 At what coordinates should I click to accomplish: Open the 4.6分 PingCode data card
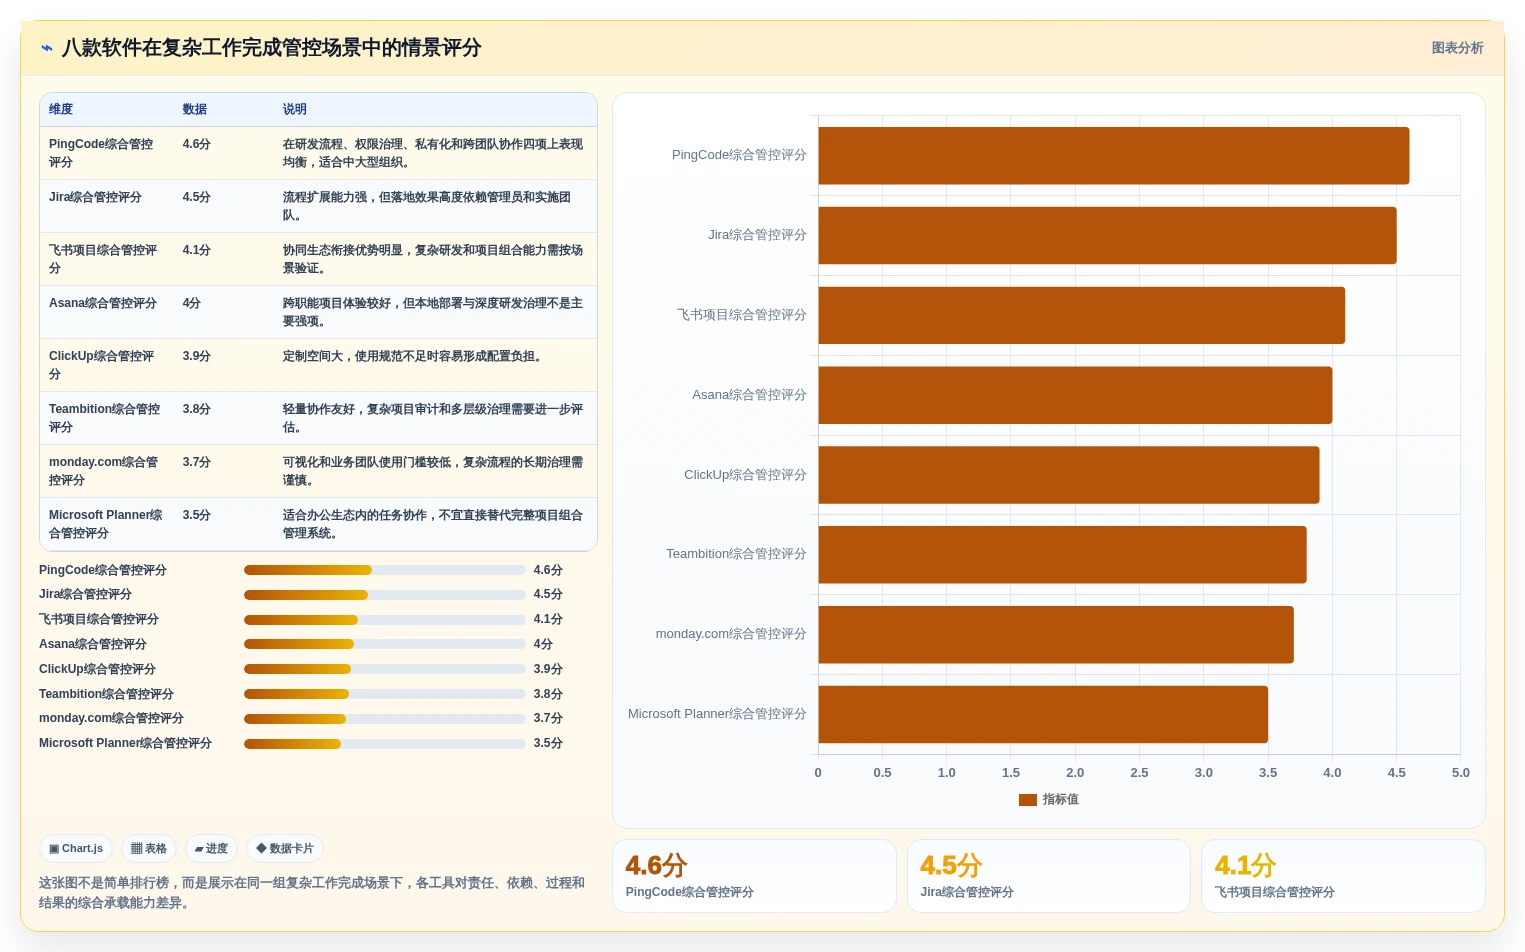(x=754, y=876)
